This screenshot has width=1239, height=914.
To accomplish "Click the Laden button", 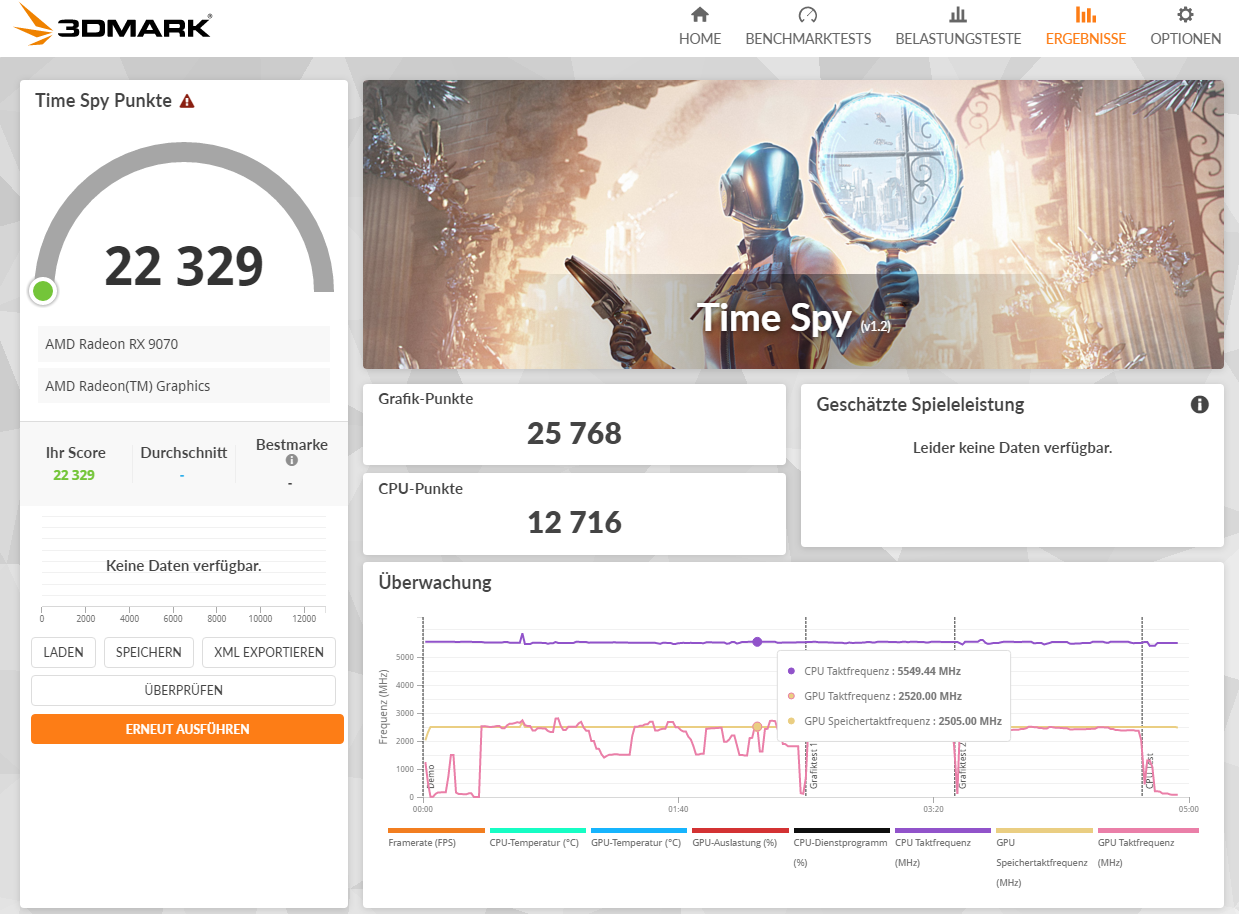I will click(64, 652).
